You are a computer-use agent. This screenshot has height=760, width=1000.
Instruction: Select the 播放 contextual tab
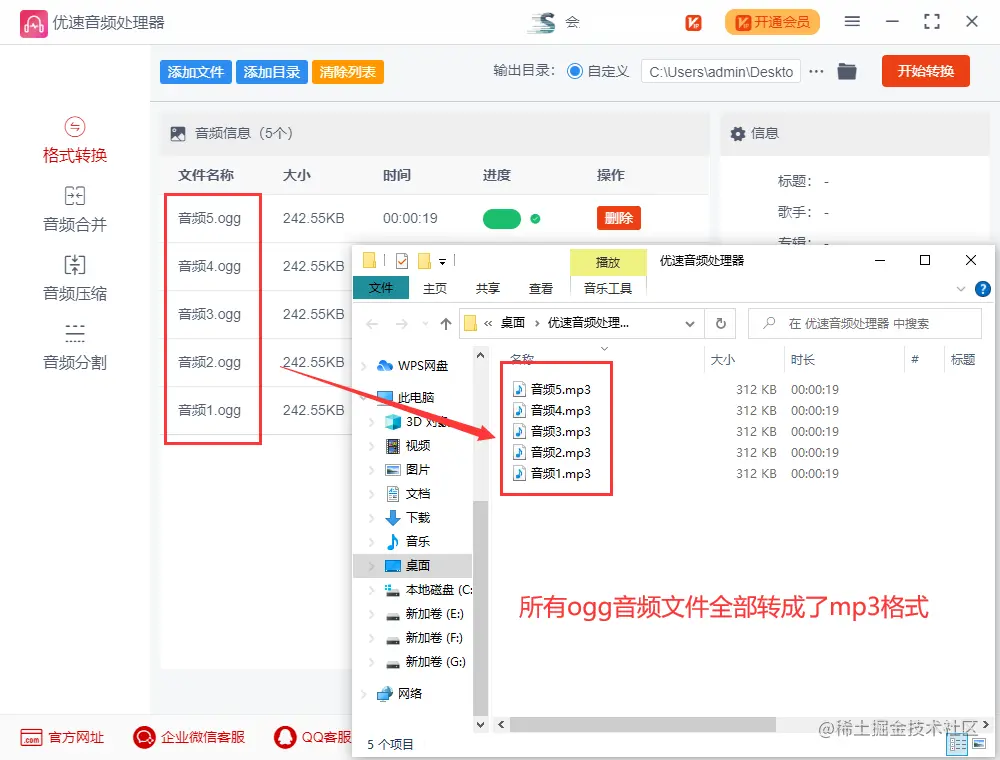point(608,262)
